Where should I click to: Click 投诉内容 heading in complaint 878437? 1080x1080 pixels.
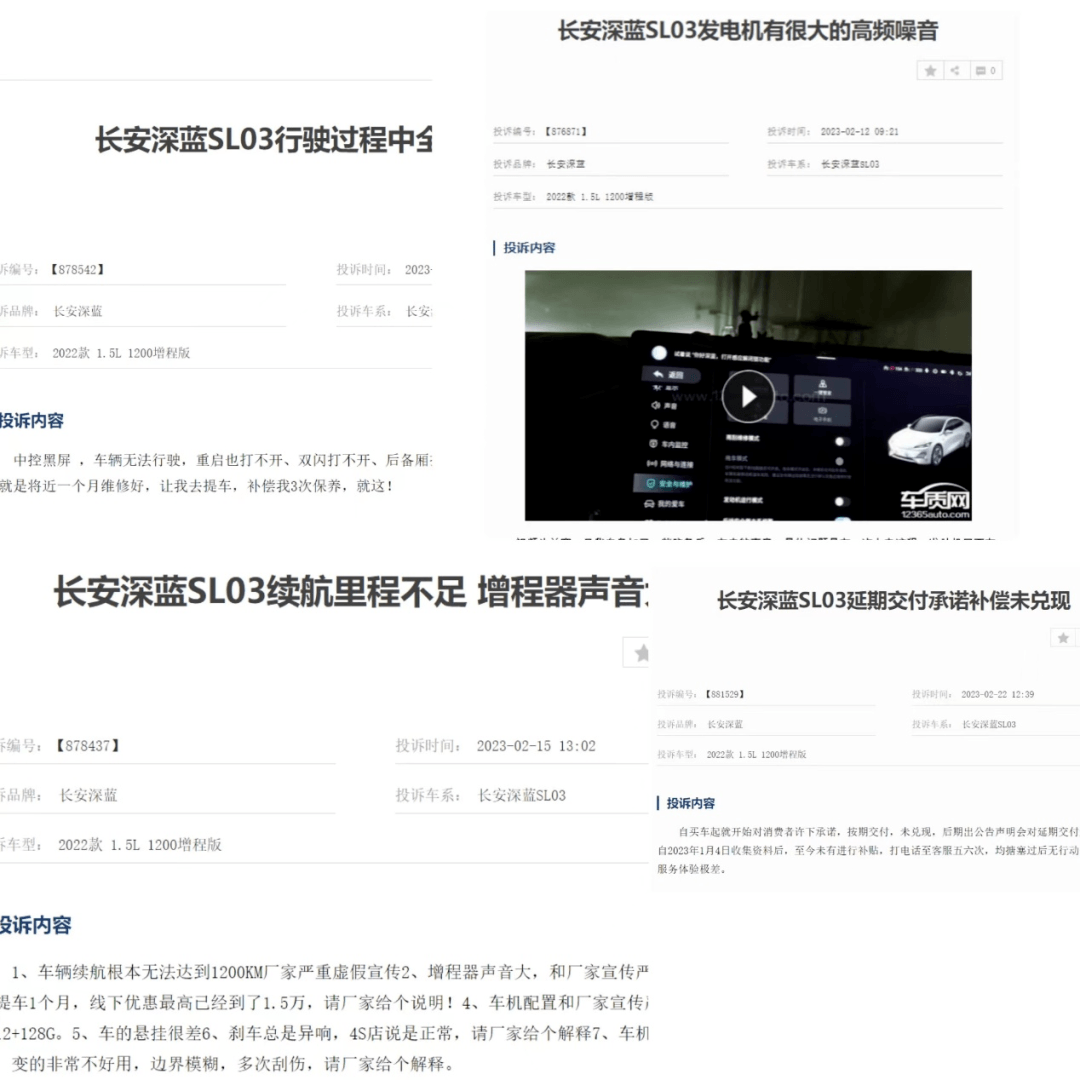35,925
